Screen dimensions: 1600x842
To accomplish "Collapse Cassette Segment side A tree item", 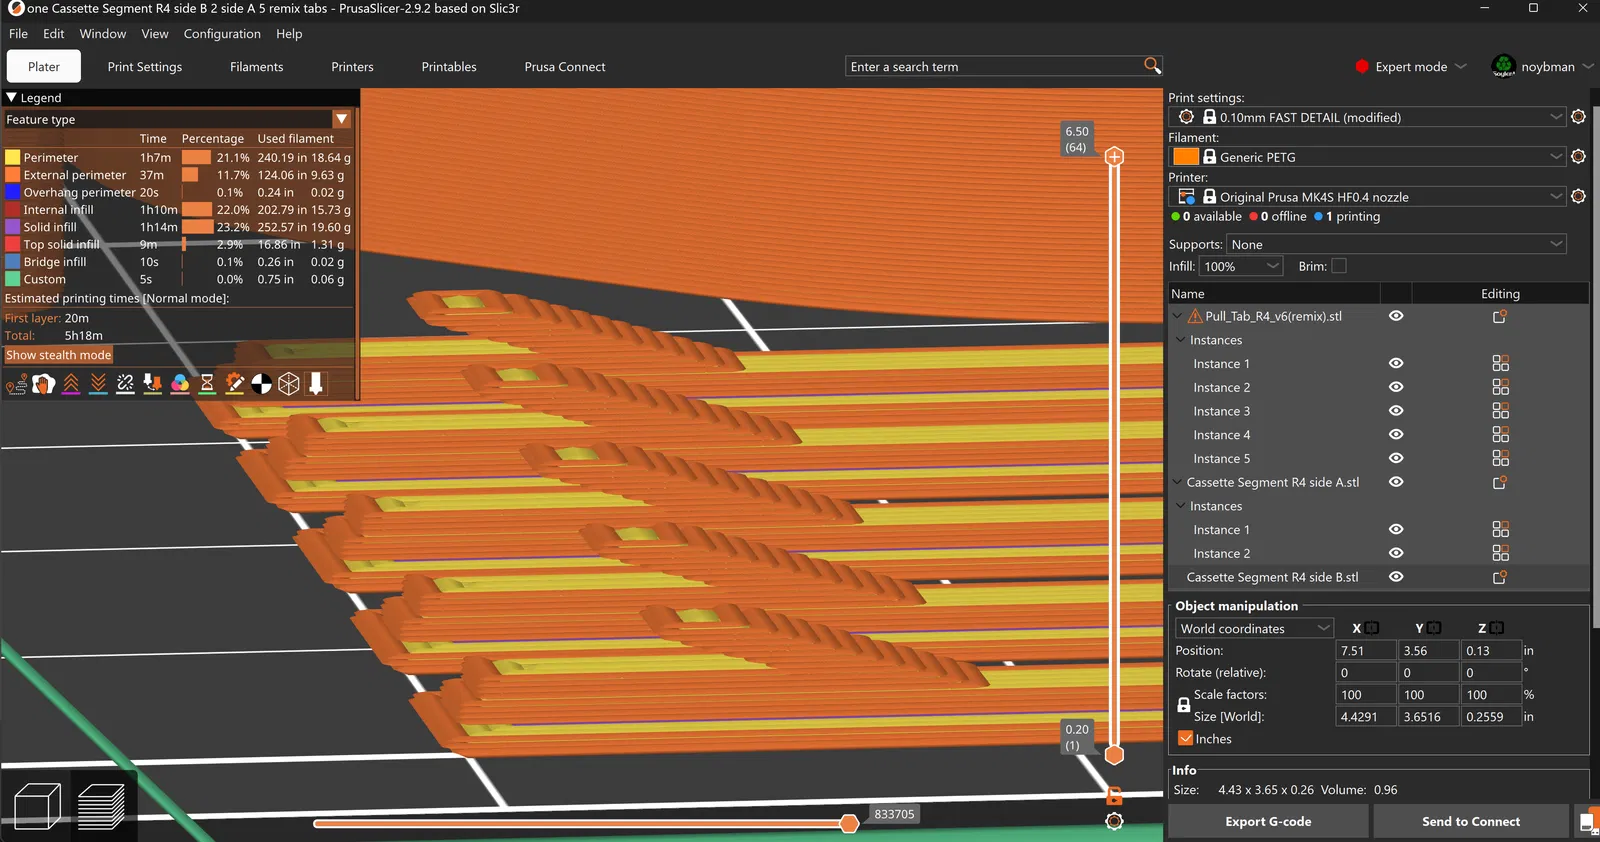I will [x=1177, y=482].
